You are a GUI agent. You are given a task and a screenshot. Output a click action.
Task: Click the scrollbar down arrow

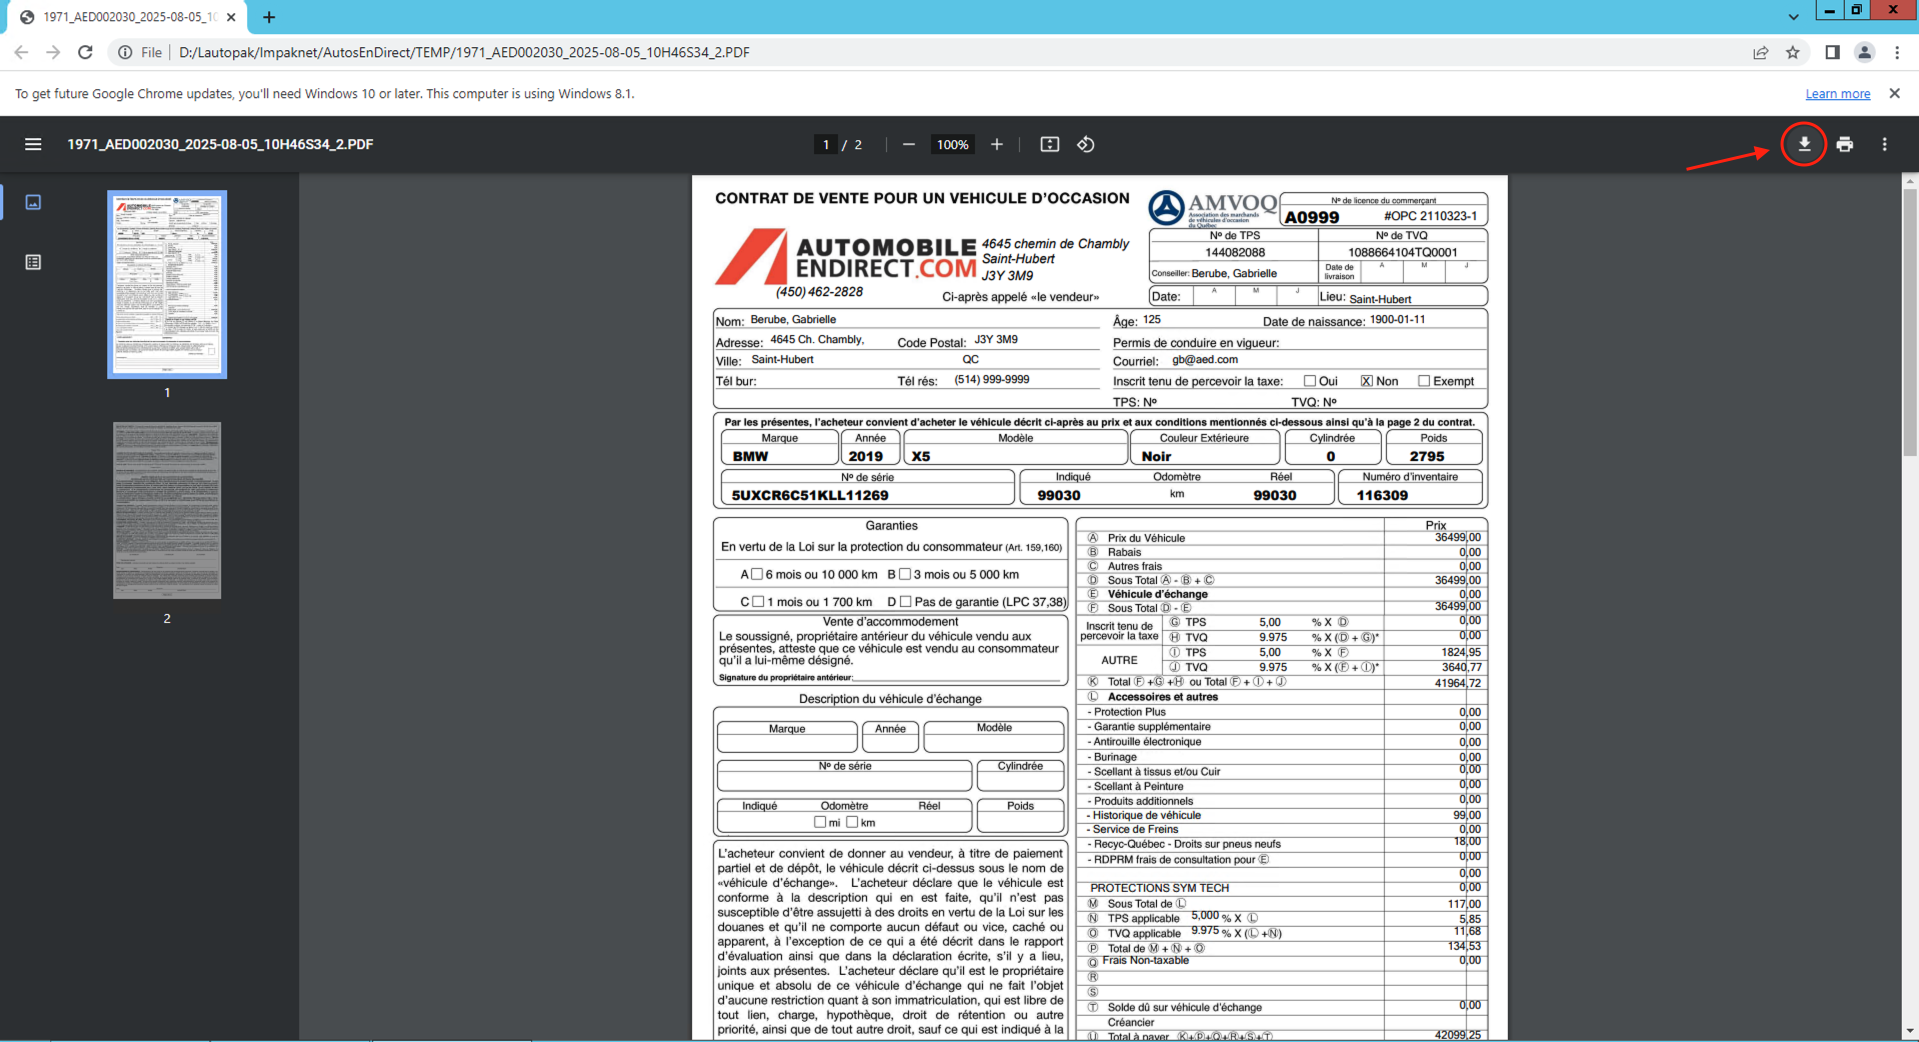[x=1910, y=1031]
